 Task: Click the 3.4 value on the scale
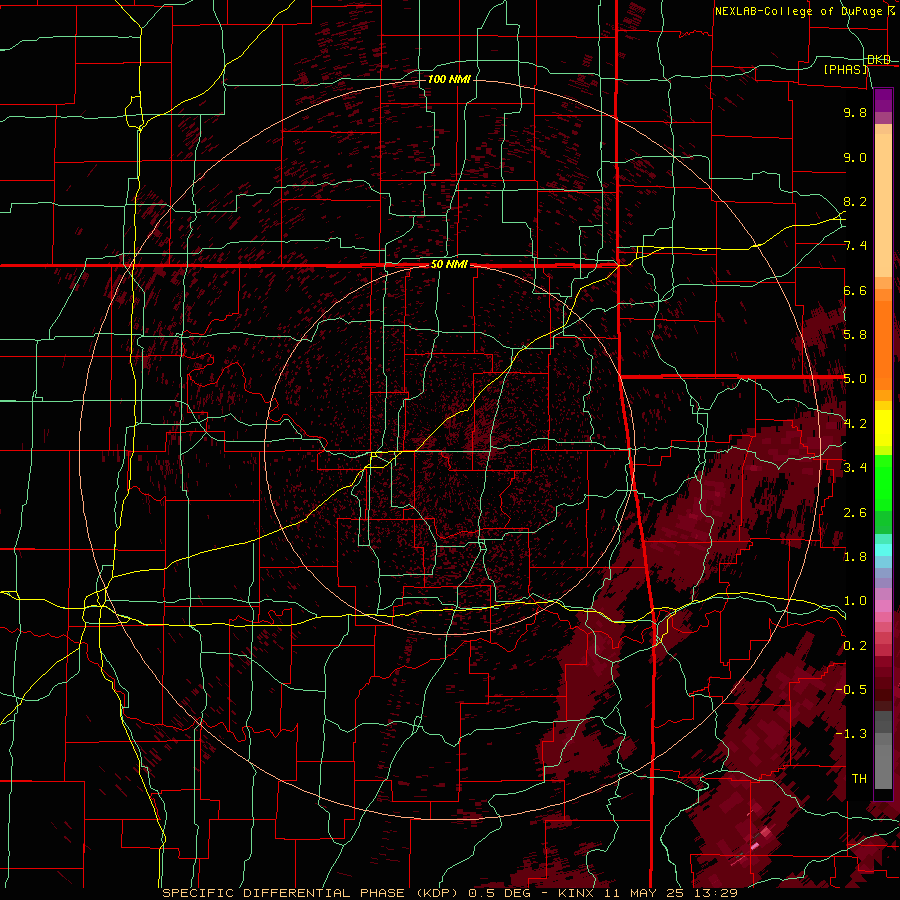point(855,468)
